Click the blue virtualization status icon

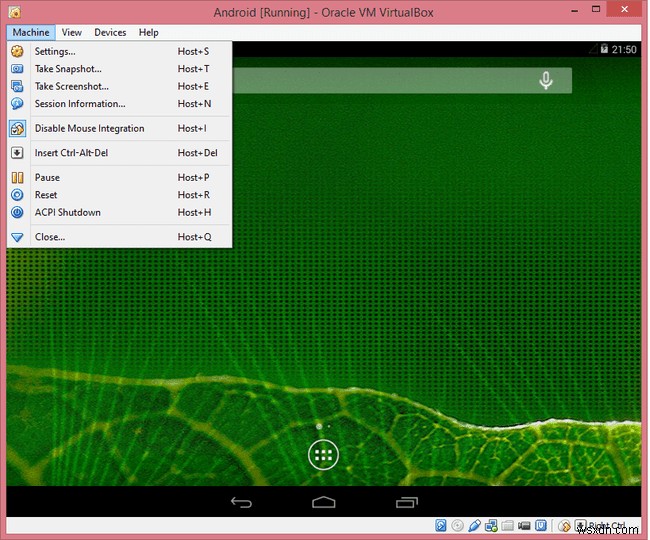tap(541, 525)
